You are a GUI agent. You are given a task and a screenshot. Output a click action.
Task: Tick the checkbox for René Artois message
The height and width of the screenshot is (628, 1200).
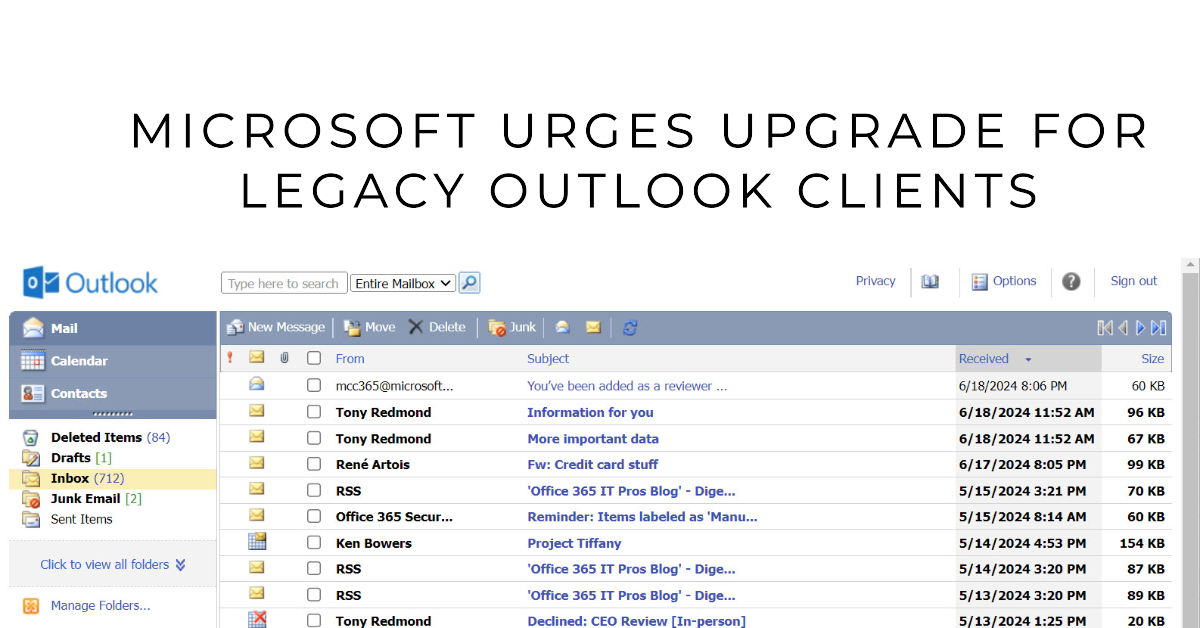click(x=314, y=464)
